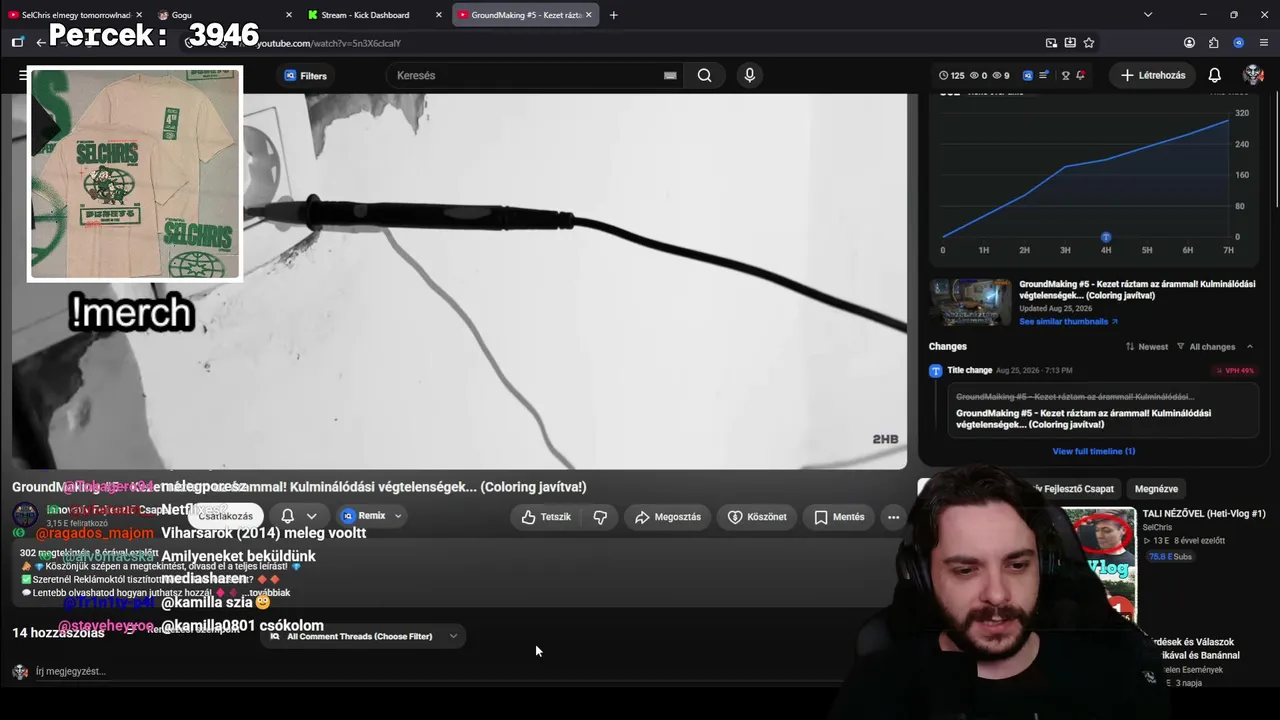Click the blue vidIQ extension icon in browser toolbar

click(1239, 43)
